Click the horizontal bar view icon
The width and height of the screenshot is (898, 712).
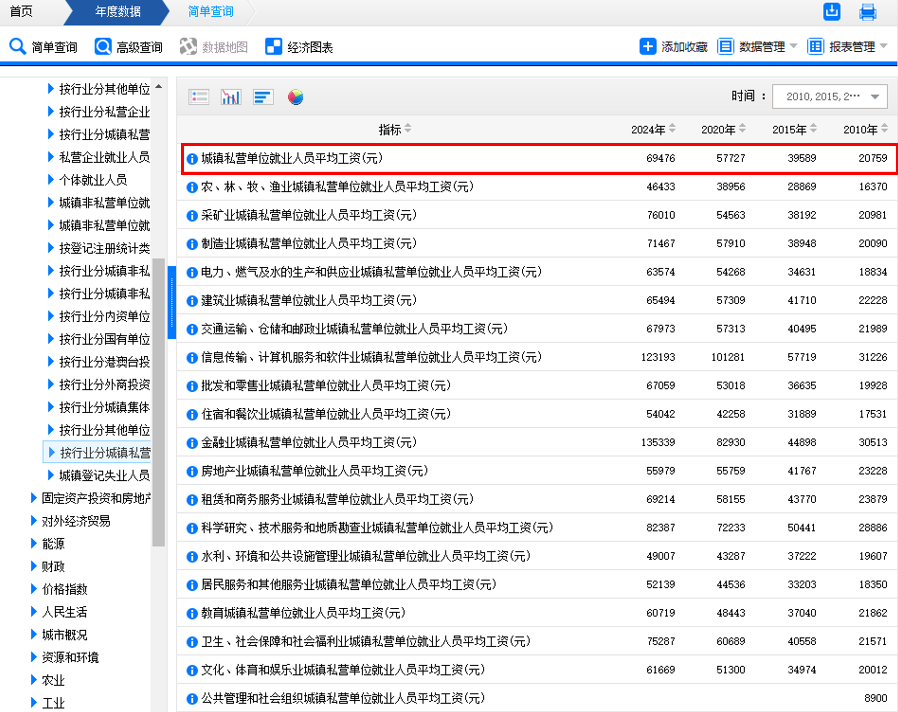coord(263,97)
